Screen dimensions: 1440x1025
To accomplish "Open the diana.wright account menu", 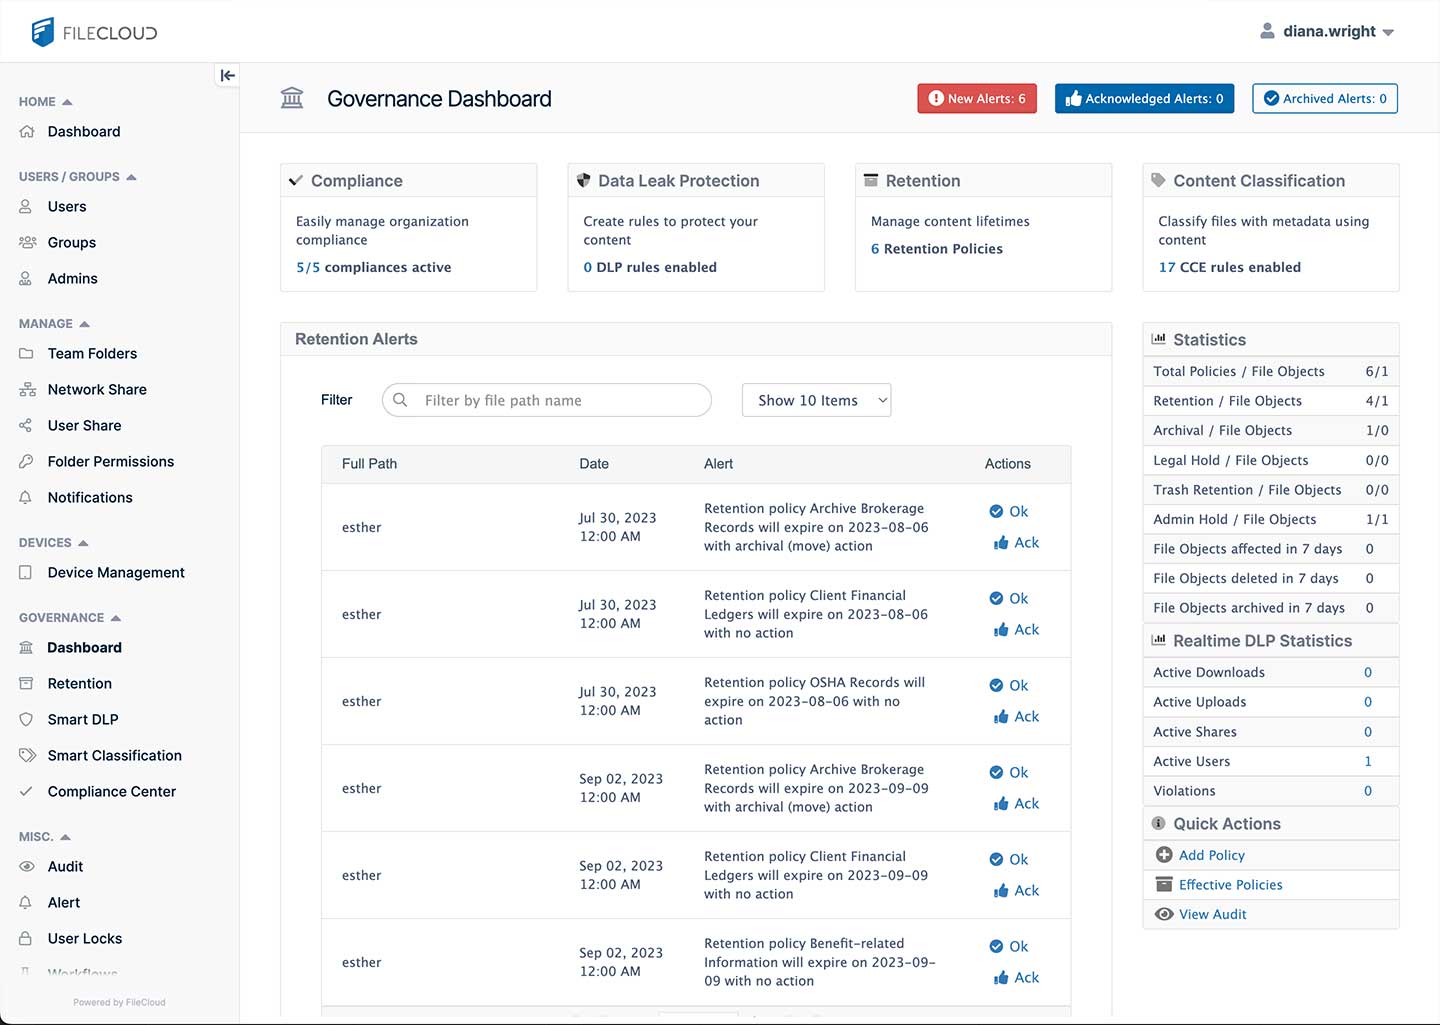I will point(1327,31).
